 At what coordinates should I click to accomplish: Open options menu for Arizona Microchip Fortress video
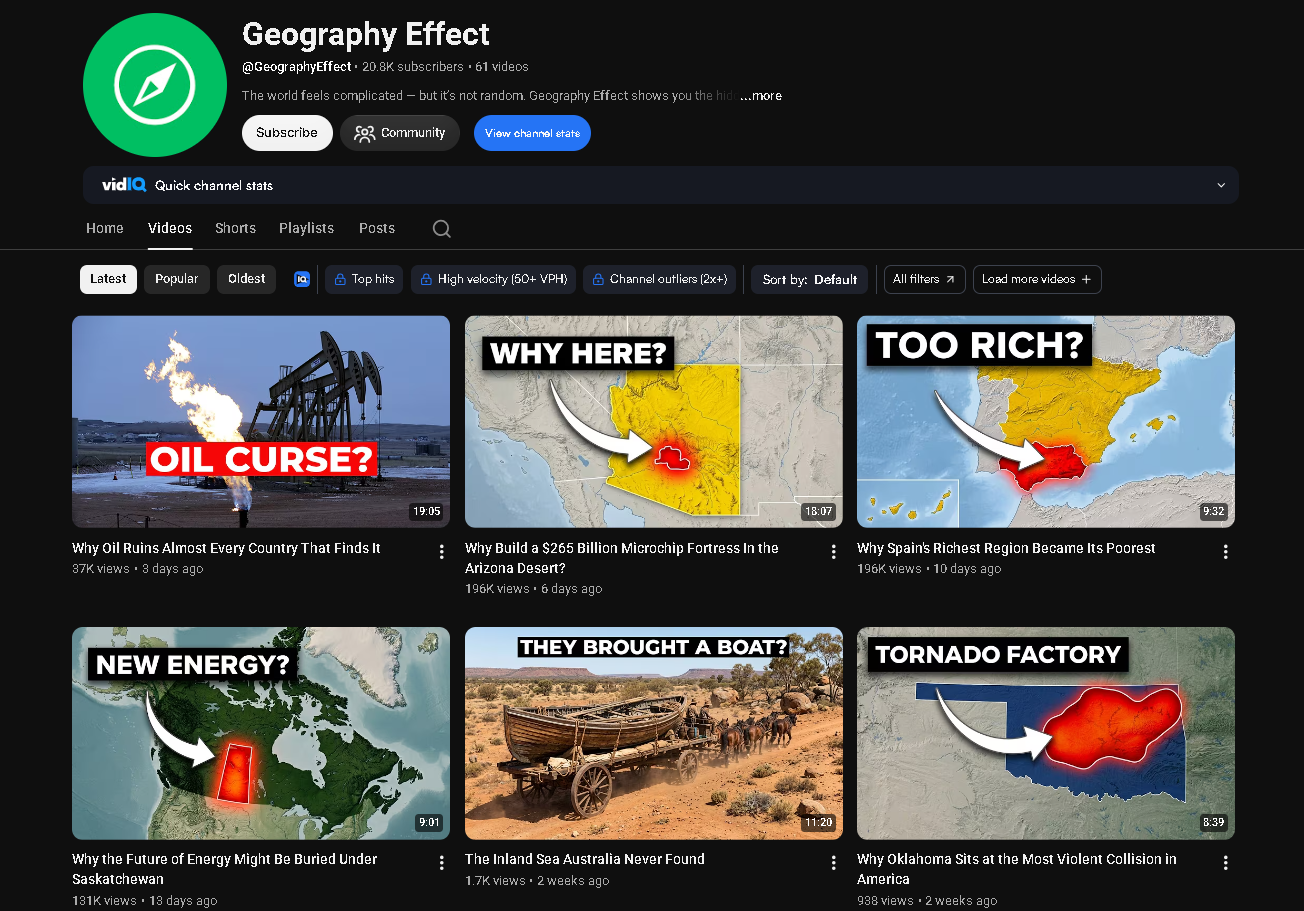pos(834,551)
